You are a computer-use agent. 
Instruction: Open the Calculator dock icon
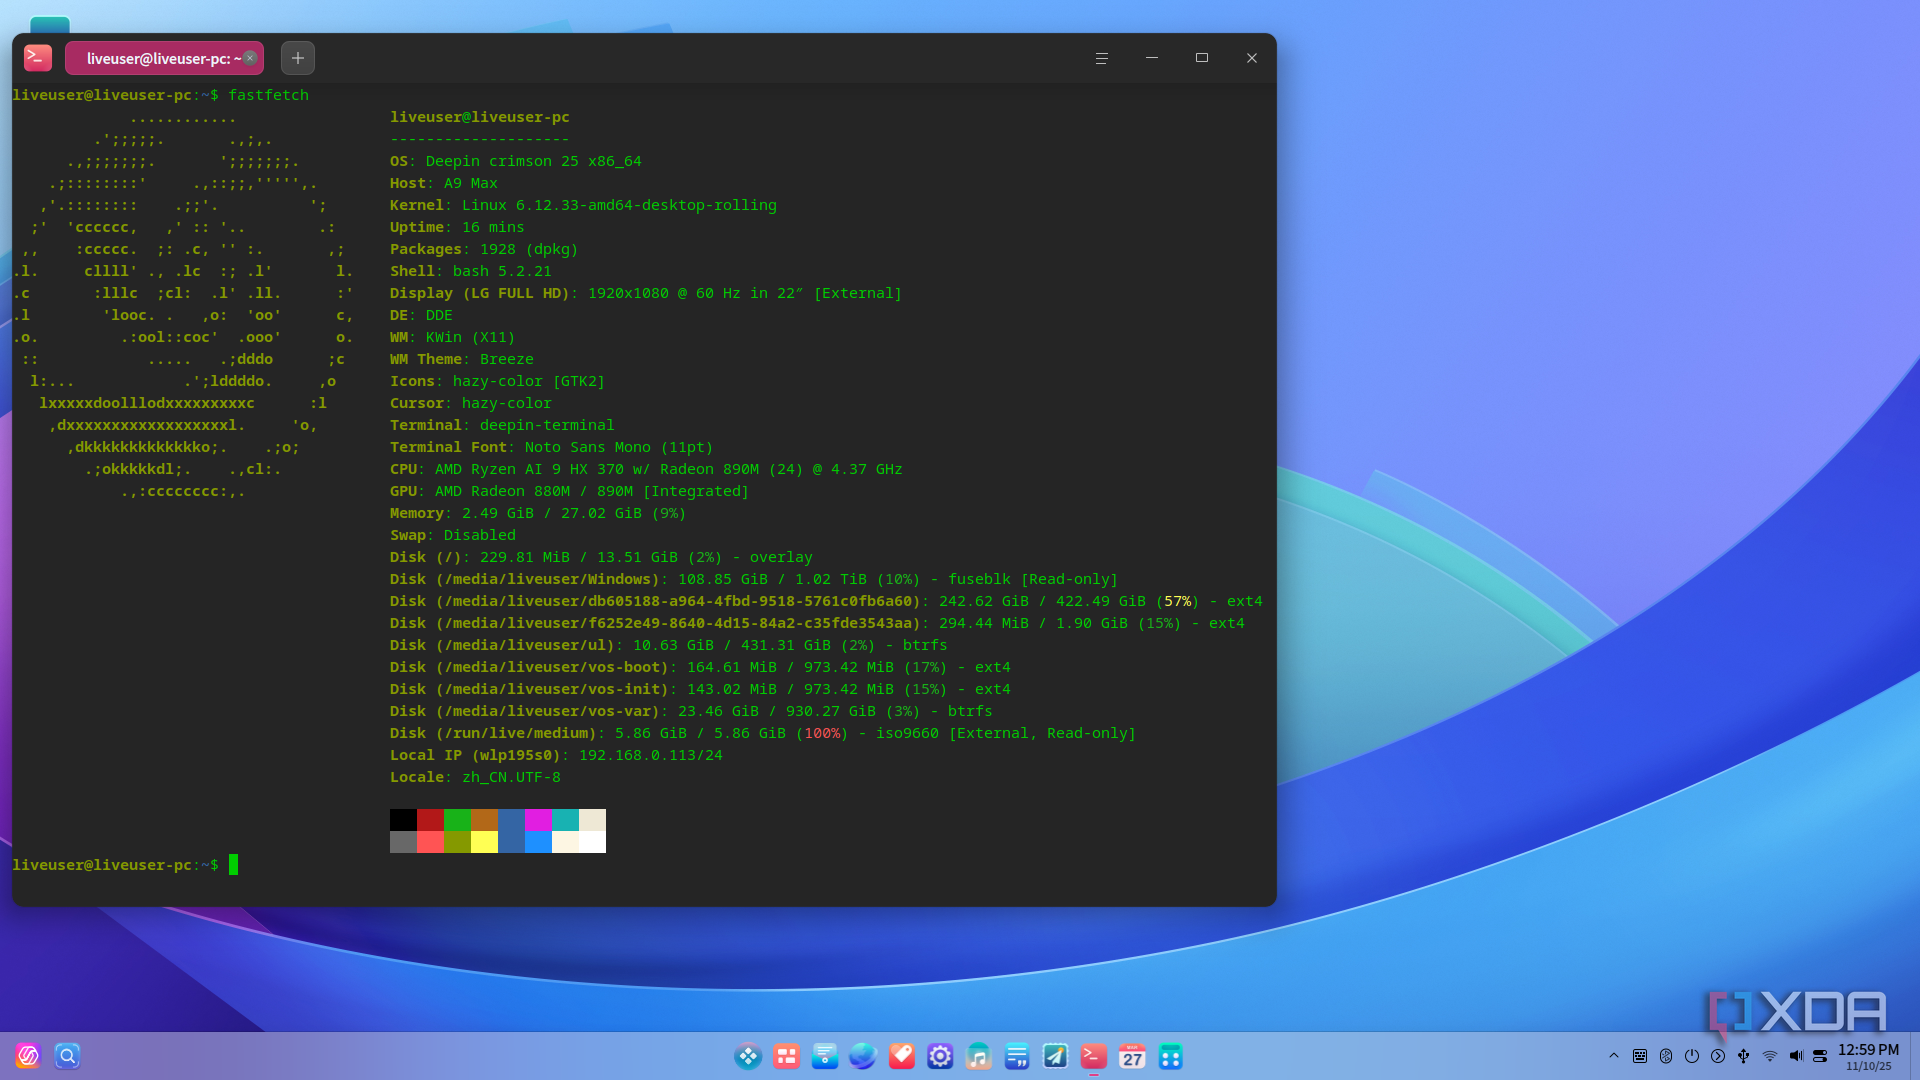click(x=1170, y=1056)
